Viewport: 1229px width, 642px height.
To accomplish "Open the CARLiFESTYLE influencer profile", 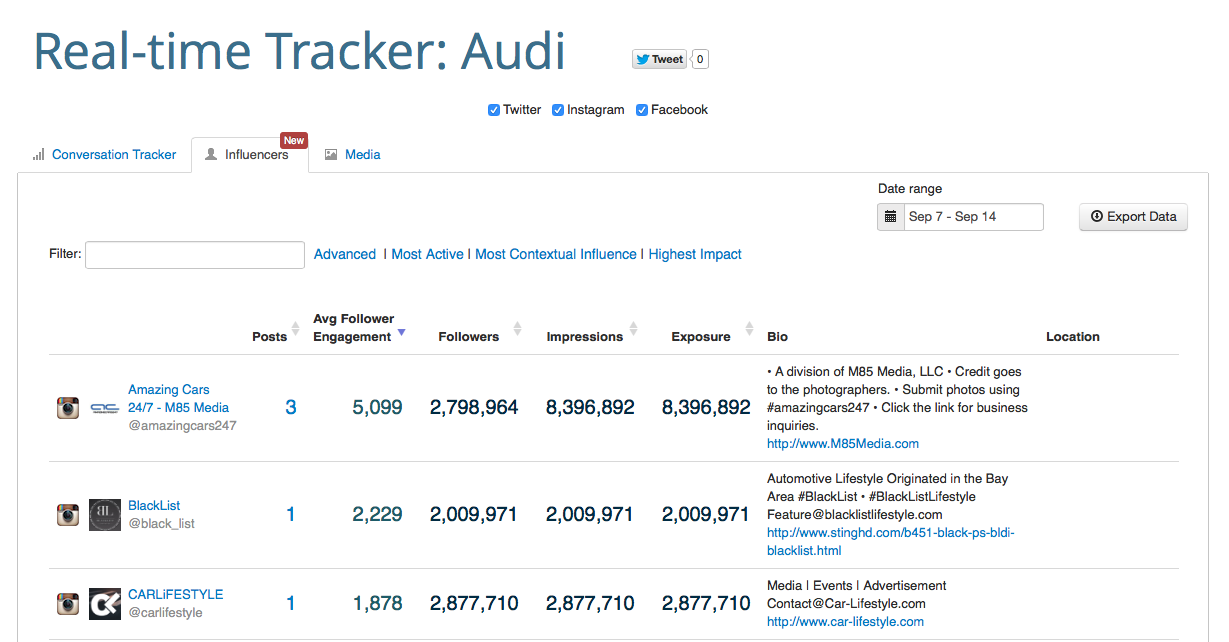I will pyautogui.click(x=176, y=595).
